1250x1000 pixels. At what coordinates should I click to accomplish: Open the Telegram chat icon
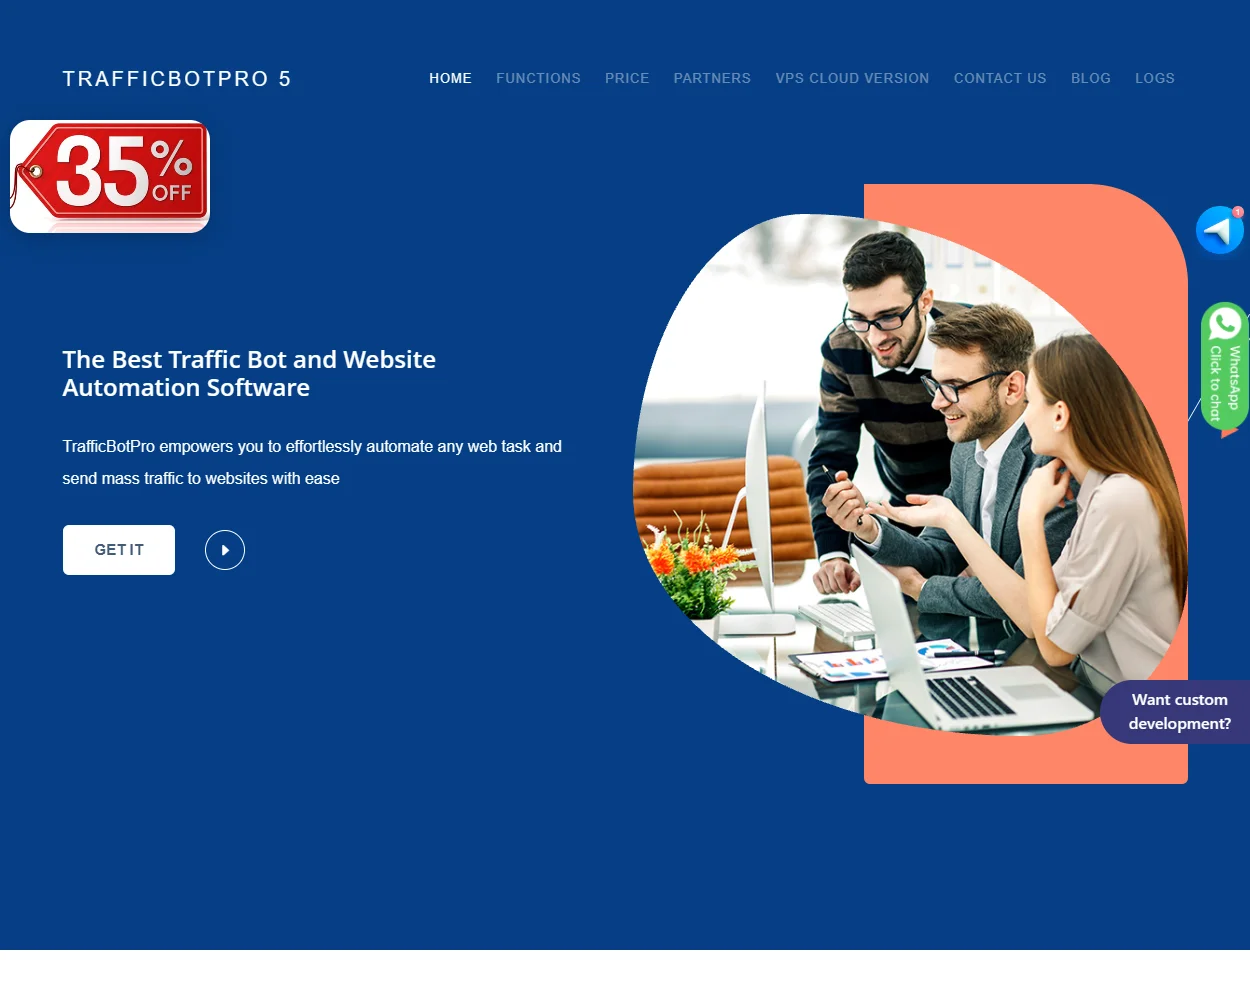[1220, 230]
